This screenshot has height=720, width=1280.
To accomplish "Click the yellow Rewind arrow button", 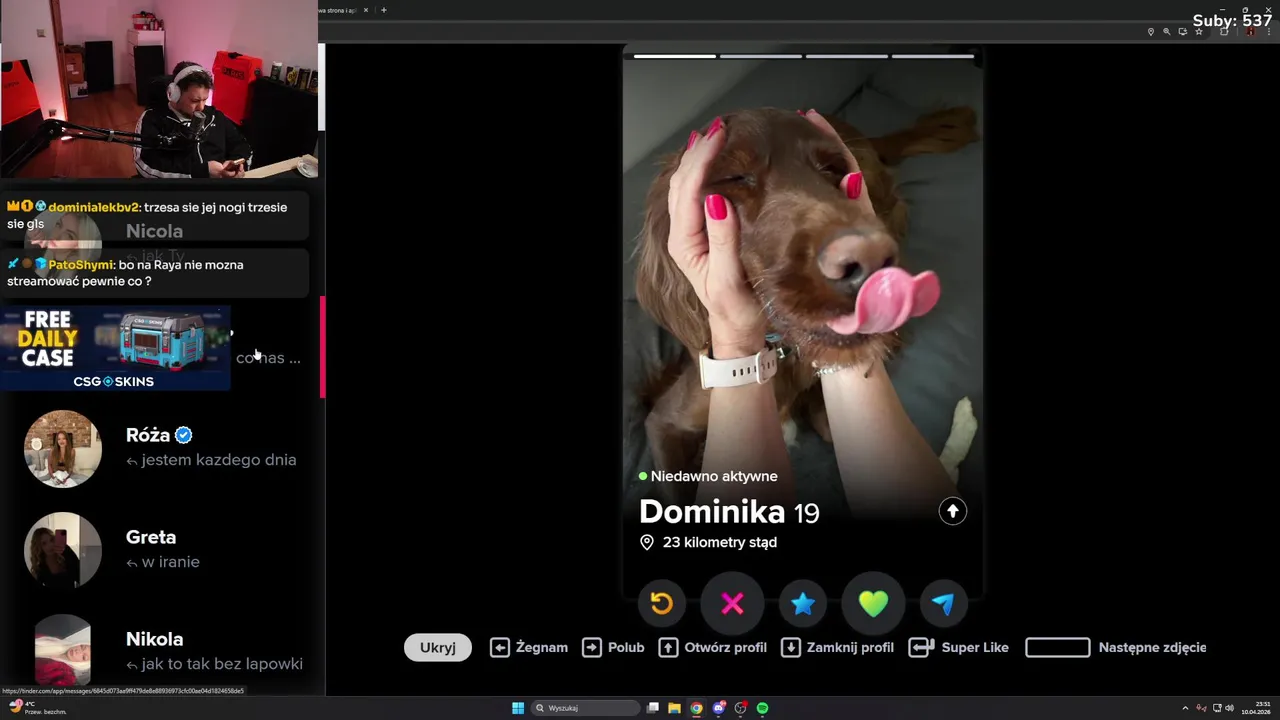I will pyautogui.click(x=662, y=603).
